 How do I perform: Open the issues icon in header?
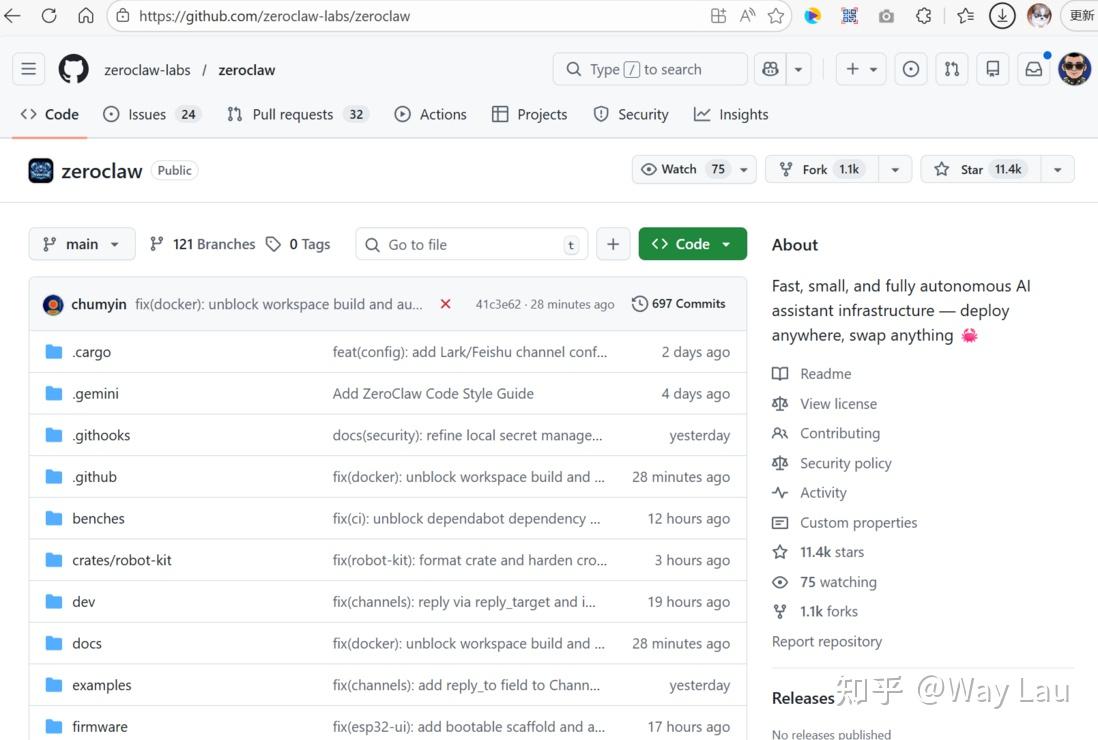tap(911, 69)
